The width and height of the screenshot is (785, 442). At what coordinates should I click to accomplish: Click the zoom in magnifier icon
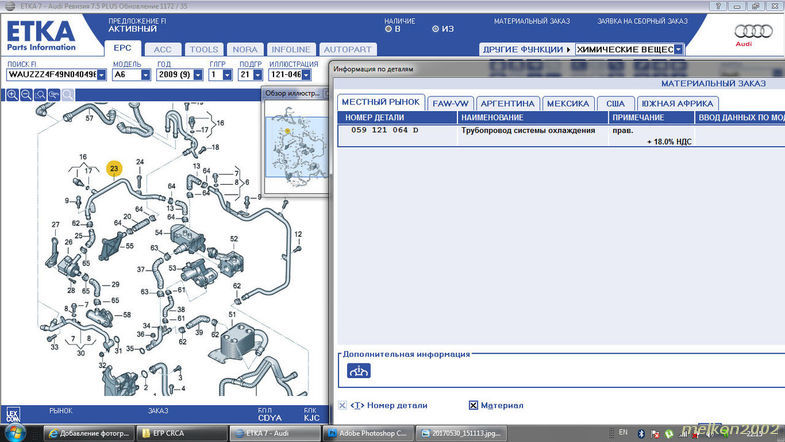pos(12,95)
